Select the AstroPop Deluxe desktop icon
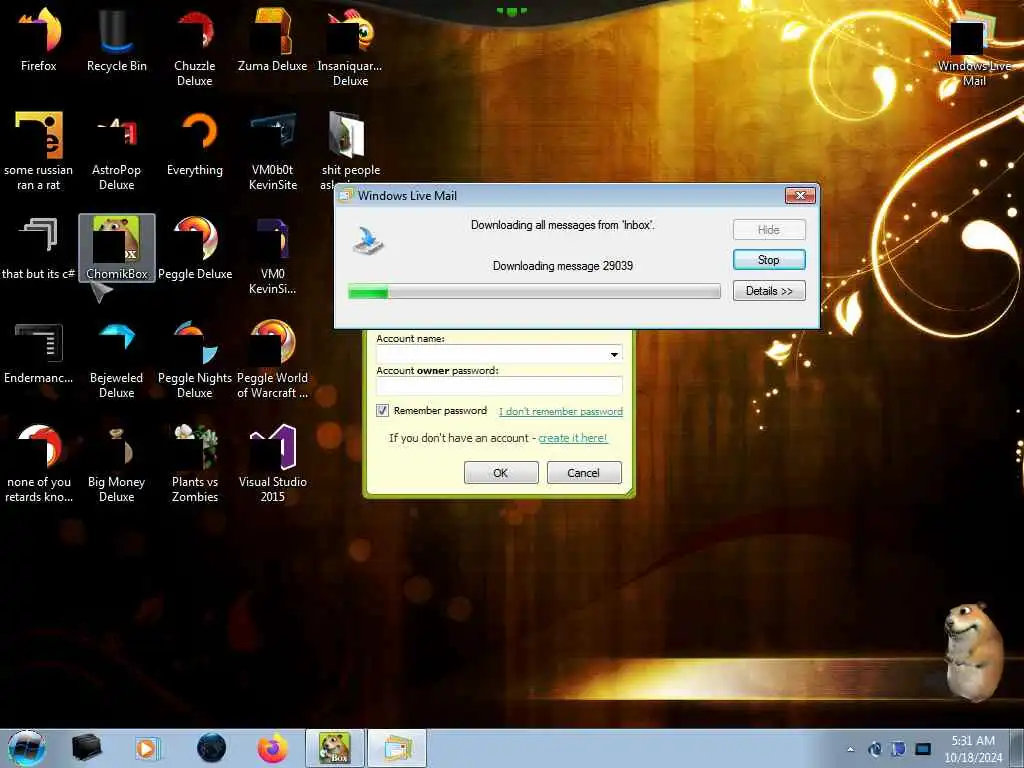This screenshot has height=768, width=1024. (x=117, y=151)
